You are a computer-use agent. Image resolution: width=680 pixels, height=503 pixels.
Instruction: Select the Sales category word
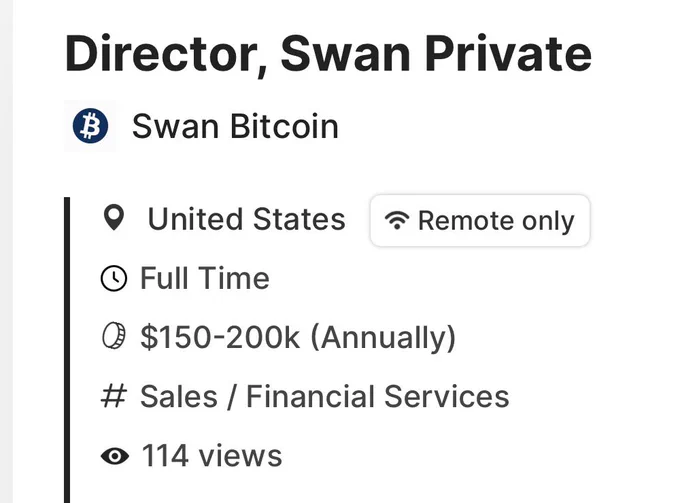coord(179,396)
